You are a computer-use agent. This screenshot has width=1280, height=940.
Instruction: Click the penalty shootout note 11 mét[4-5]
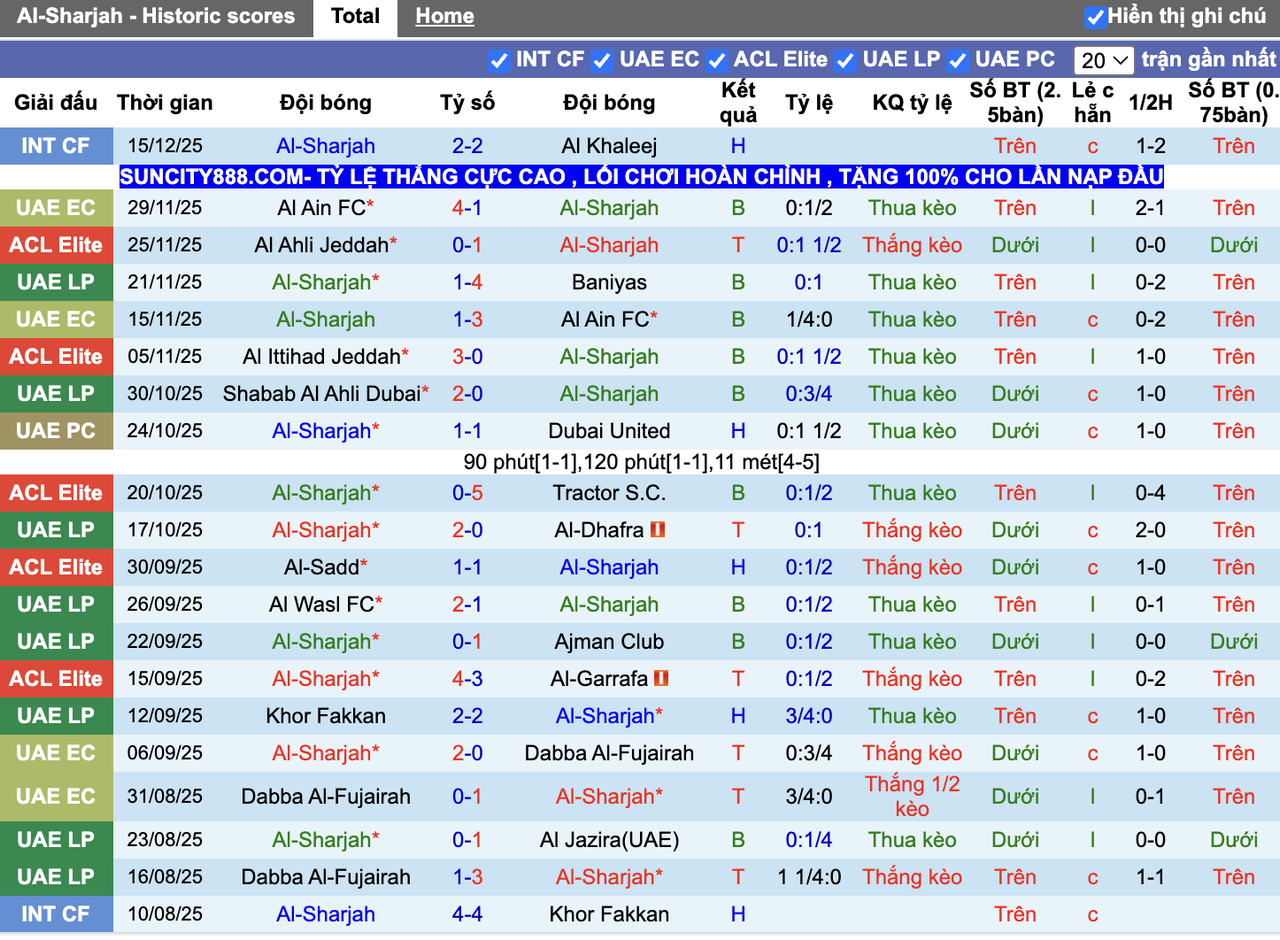tap(765, 462)
